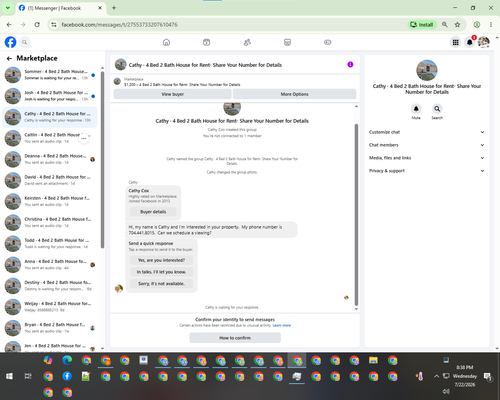Open the notifications bell with badge
Screen dimensions: 500x400
click(470, 42)
